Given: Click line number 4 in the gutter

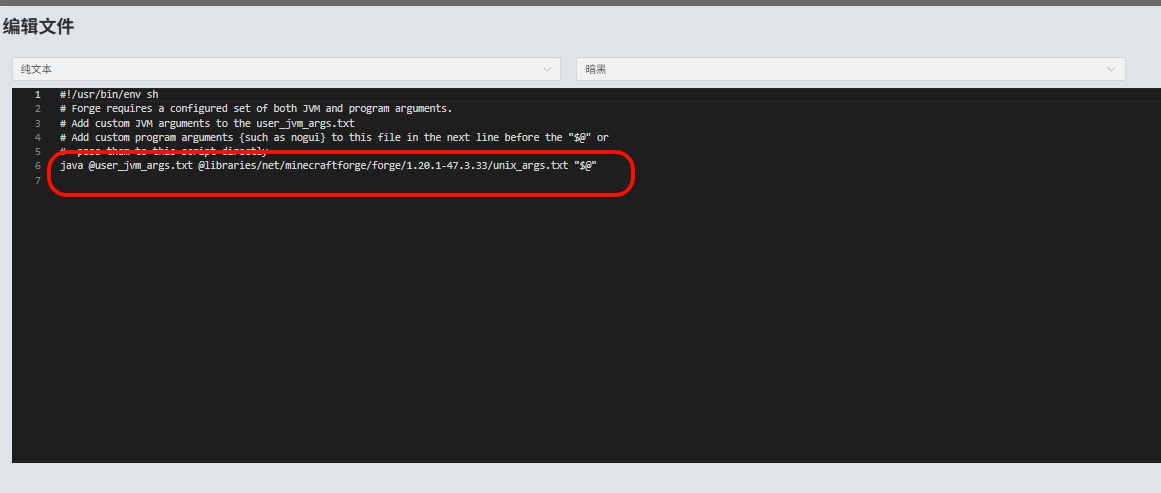Looking at the screenshot, I should point(37,138).
